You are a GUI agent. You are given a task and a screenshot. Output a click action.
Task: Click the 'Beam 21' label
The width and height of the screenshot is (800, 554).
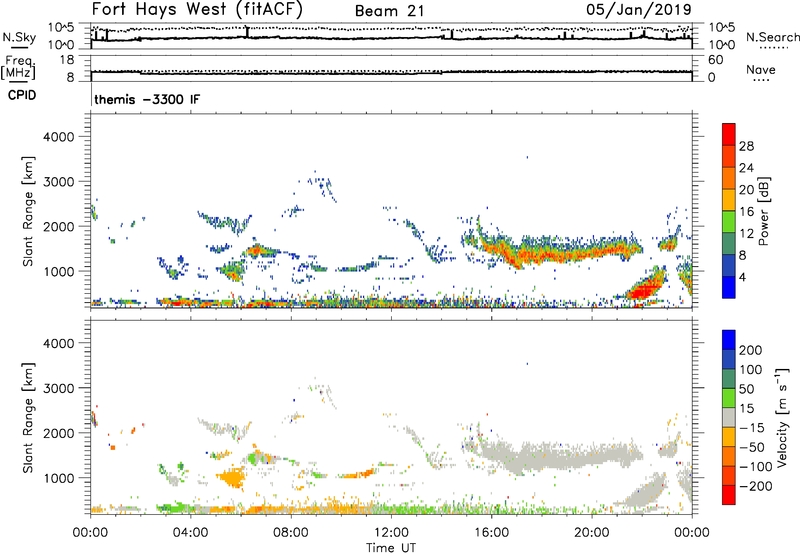coord(389,11)
